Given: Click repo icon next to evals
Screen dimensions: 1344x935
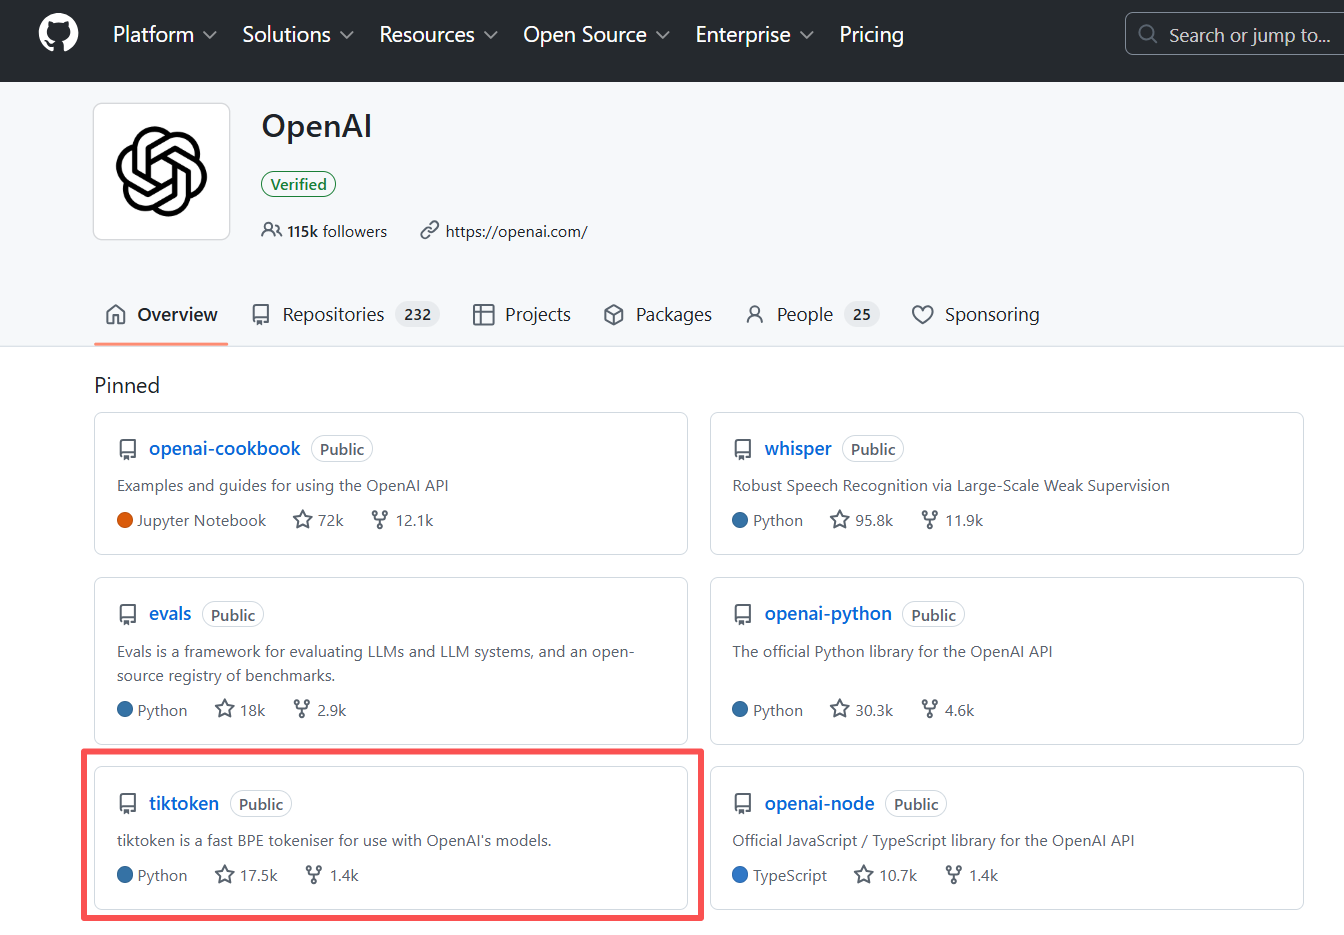Looking at the screenshot, I should 128,614.
